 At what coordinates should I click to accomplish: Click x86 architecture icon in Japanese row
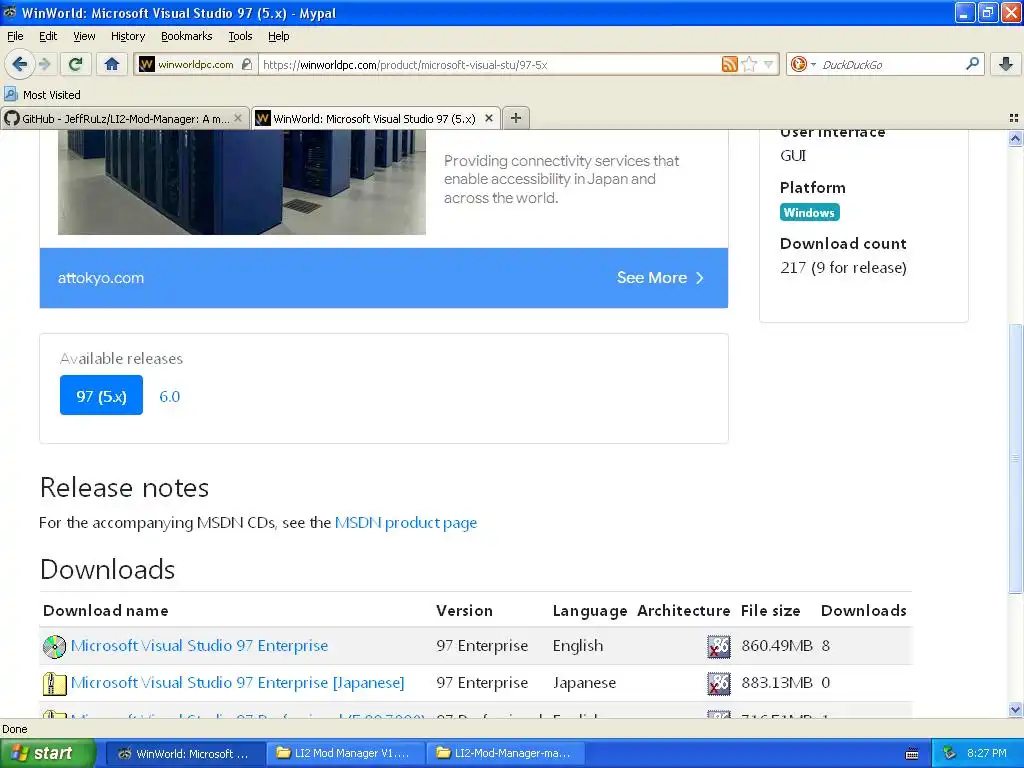click(718, 684)
